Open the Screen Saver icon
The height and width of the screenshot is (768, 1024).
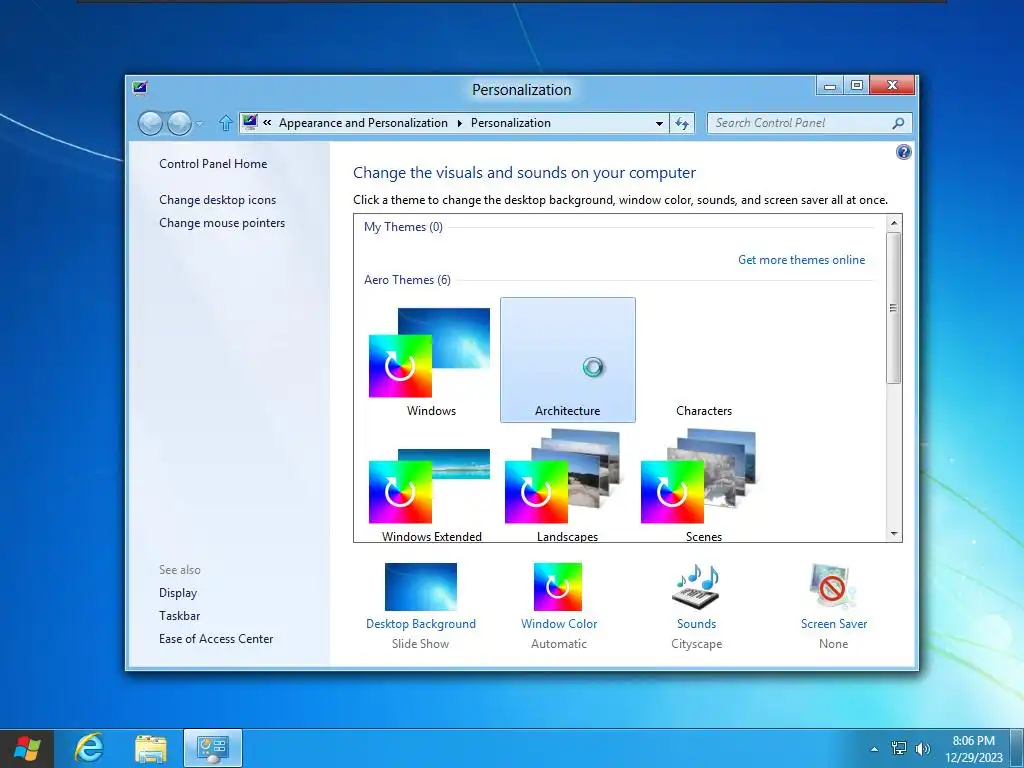click(833, 586)
